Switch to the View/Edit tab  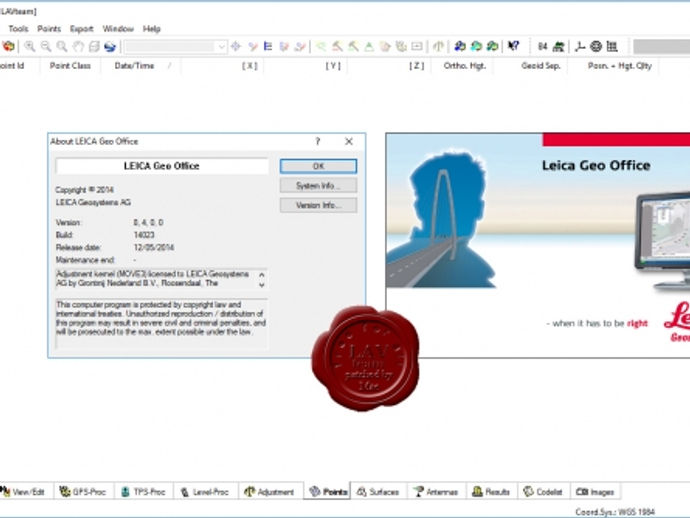click(x=25, y=492)
